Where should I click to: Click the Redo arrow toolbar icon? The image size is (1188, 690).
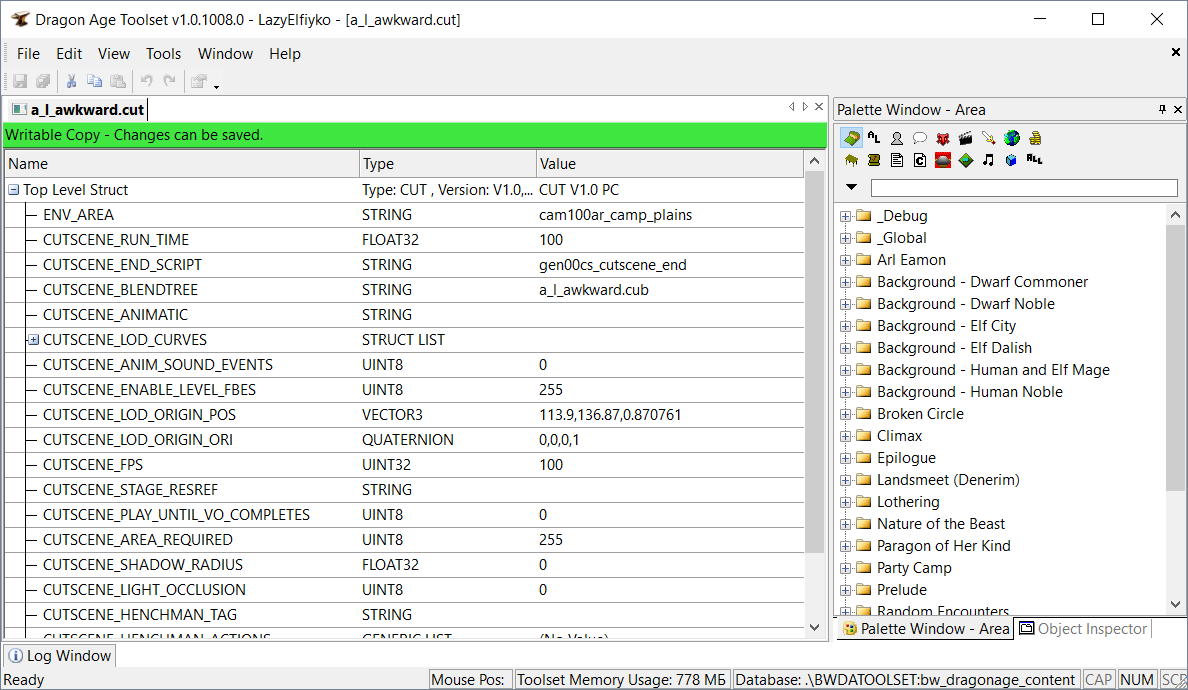point(170,81)
